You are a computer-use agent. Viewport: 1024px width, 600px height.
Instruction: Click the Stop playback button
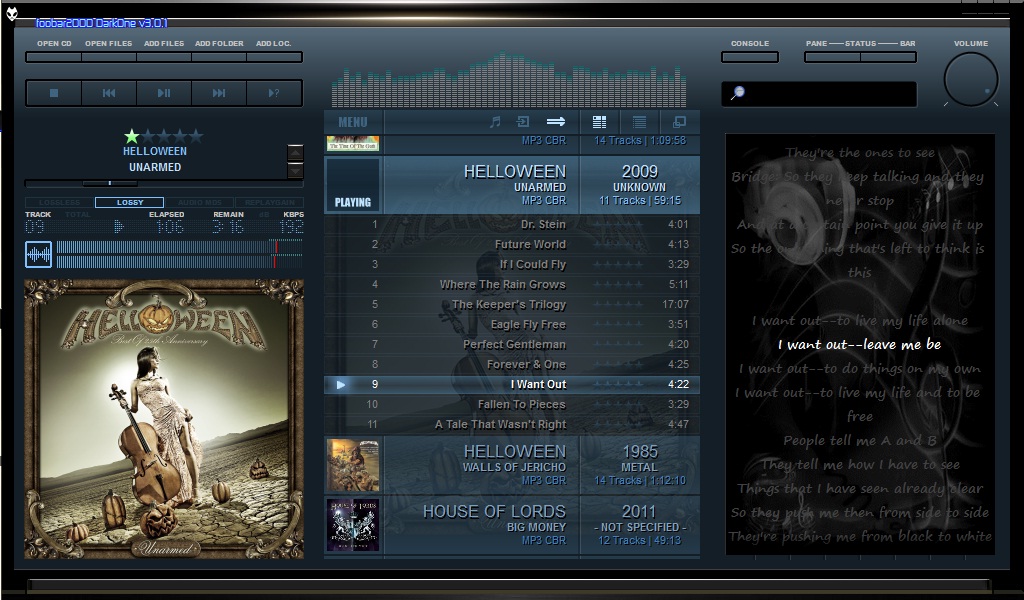click(54, 93)
